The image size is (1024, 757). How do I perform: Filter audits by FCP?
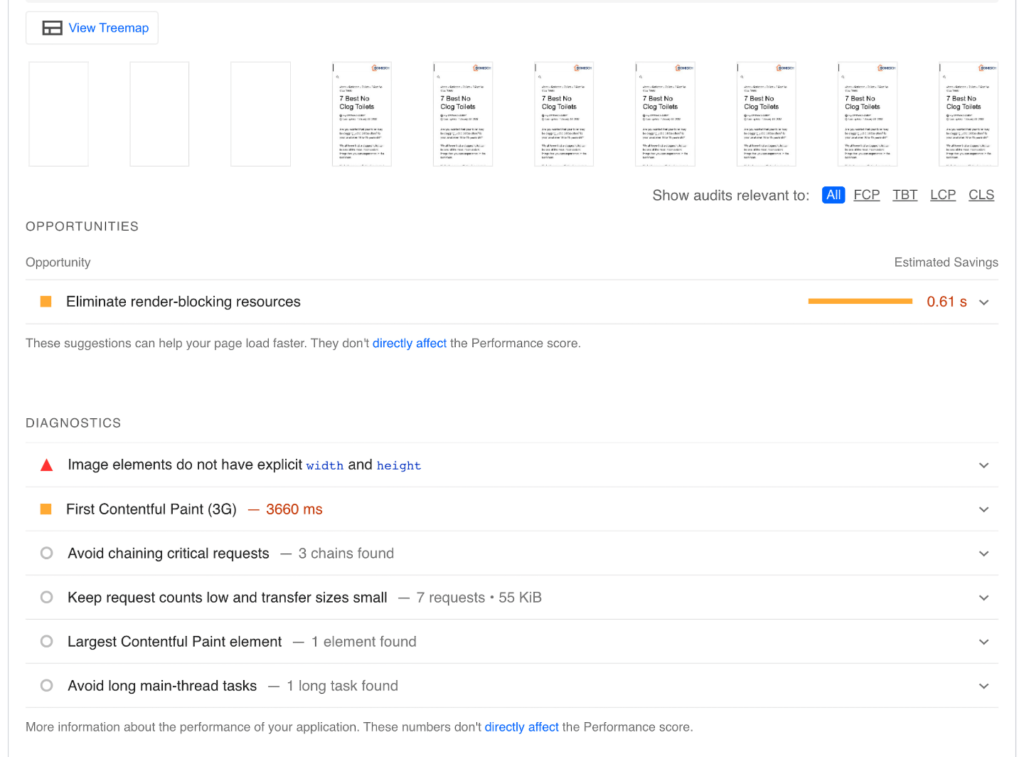[x=867, y=195]
